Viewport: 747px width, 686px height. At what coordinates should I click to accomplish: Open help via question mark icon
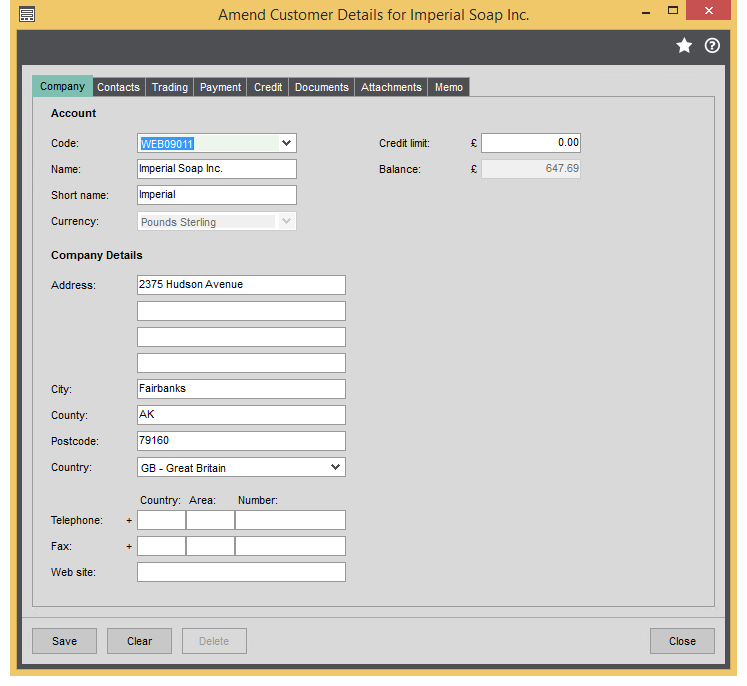712,46
